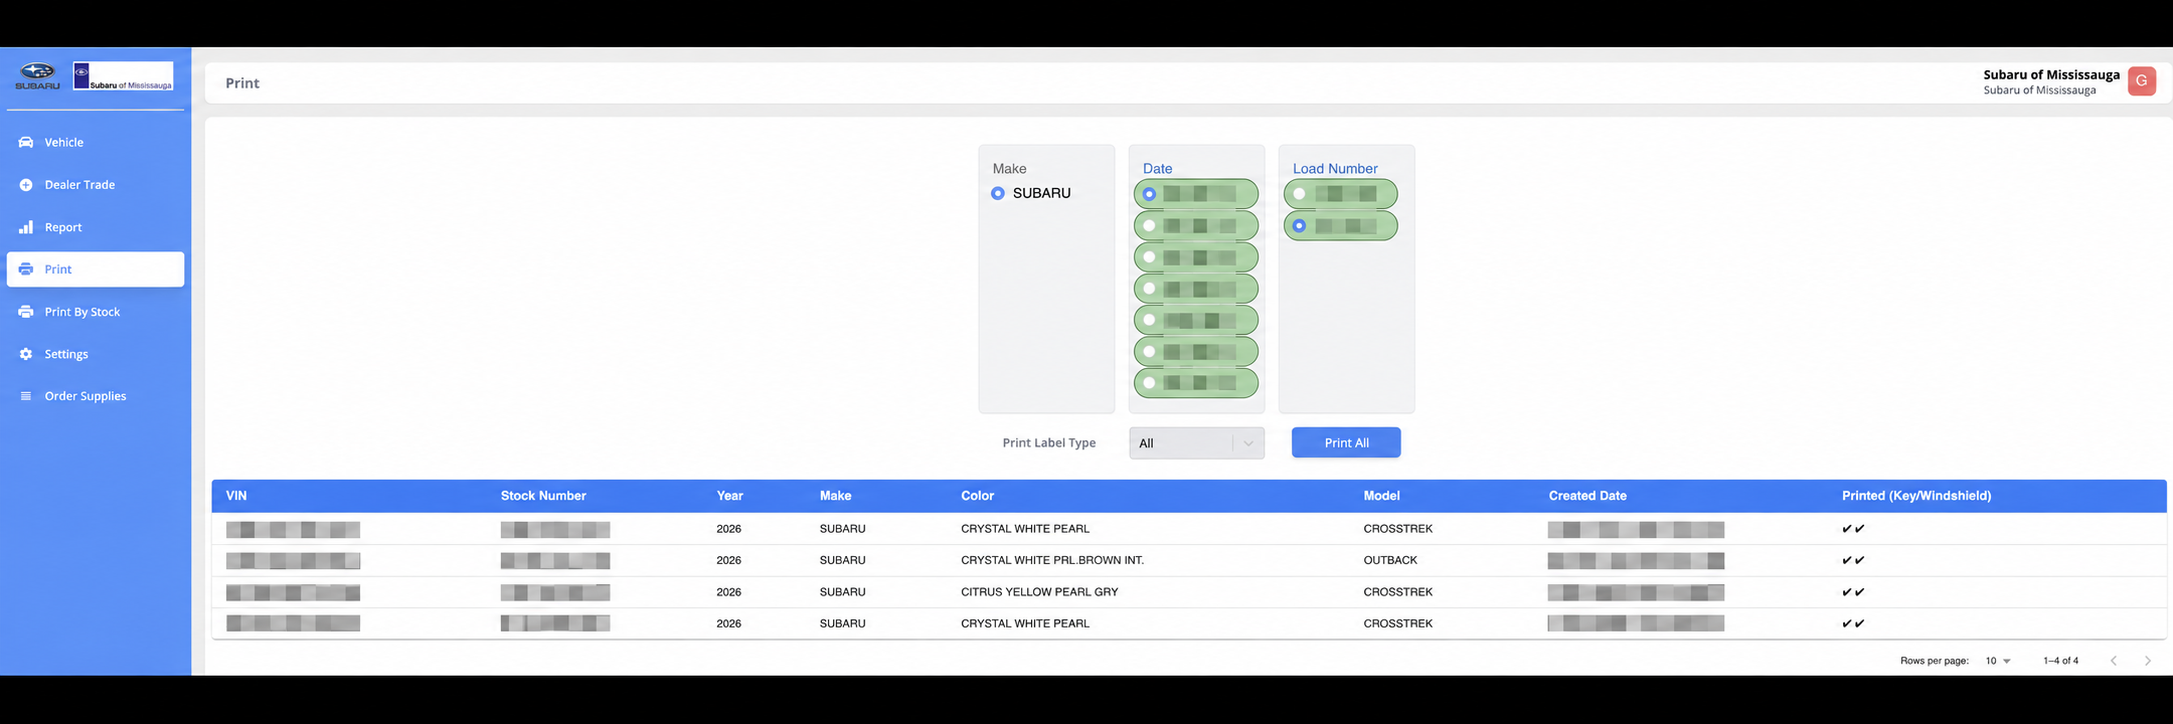Open Print By Stock page
Image resolution: width=2173 pixels, height=724 pixels.
(95, 312)
